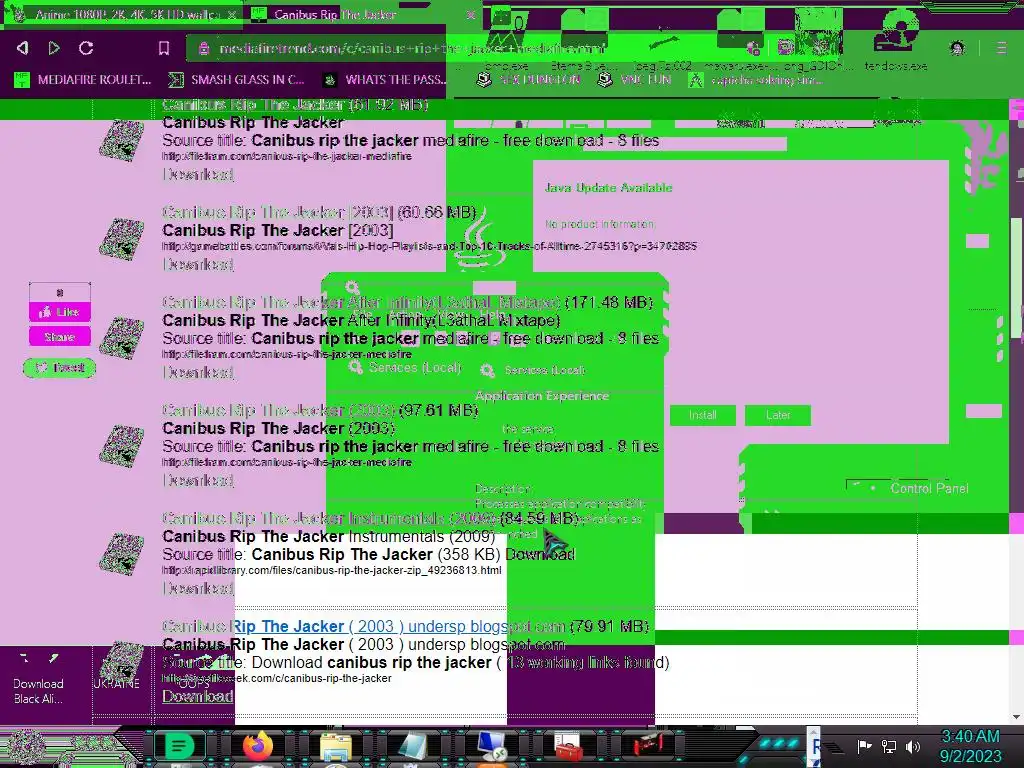Download the 61.92 MB Rip The Jacker result

point(198,174)
